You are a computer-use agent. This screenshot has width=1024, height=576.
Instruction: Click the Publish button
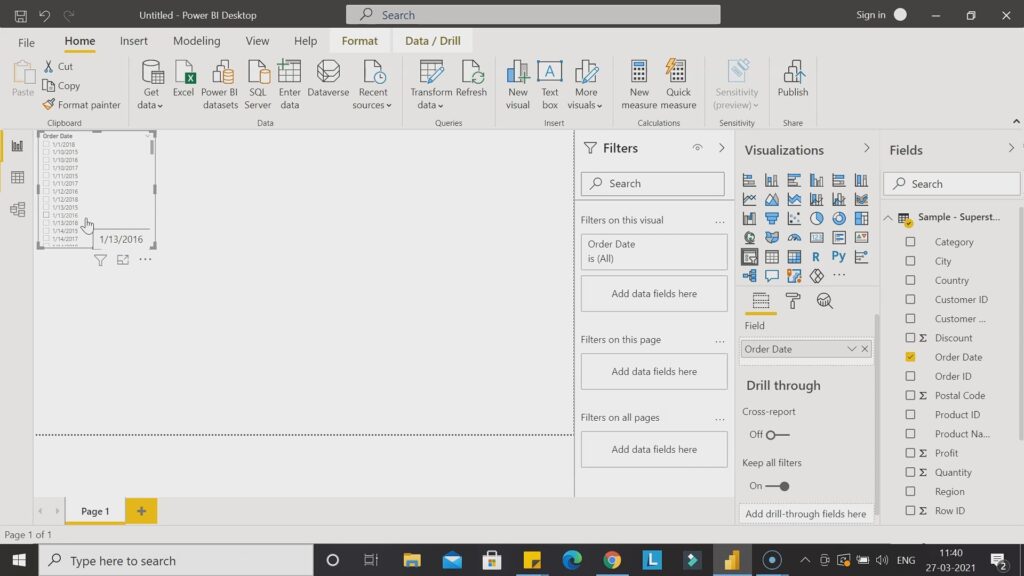(x=792, y=84)
